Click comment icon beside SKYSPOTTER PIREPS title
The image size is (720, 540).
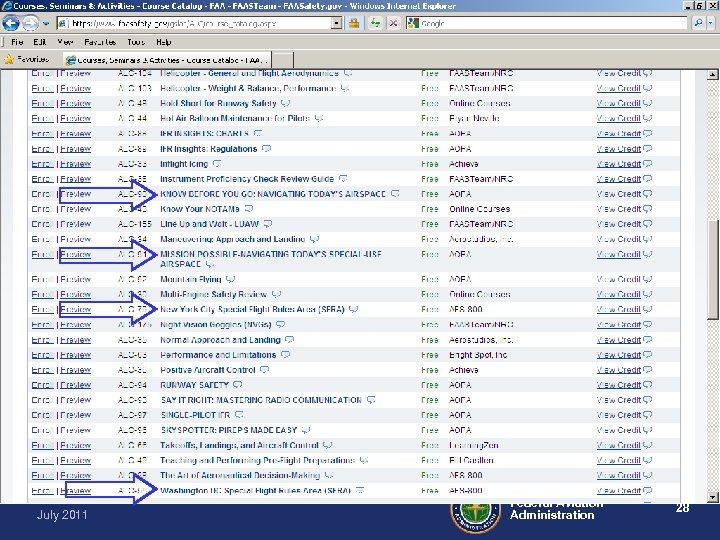tap(306, 430)
